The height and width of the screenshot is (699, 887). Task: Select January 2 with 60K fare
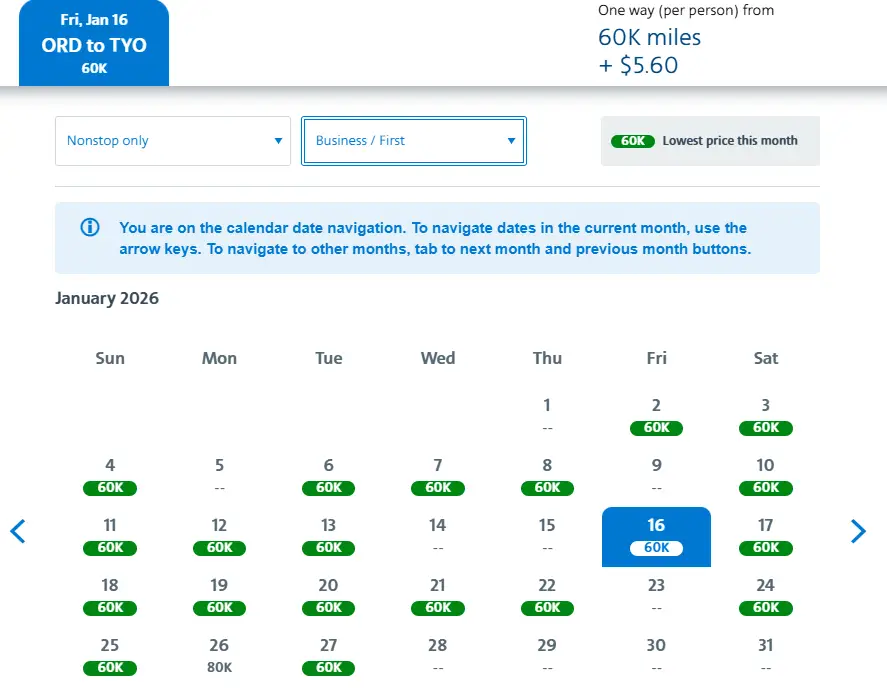coord(656,415)
